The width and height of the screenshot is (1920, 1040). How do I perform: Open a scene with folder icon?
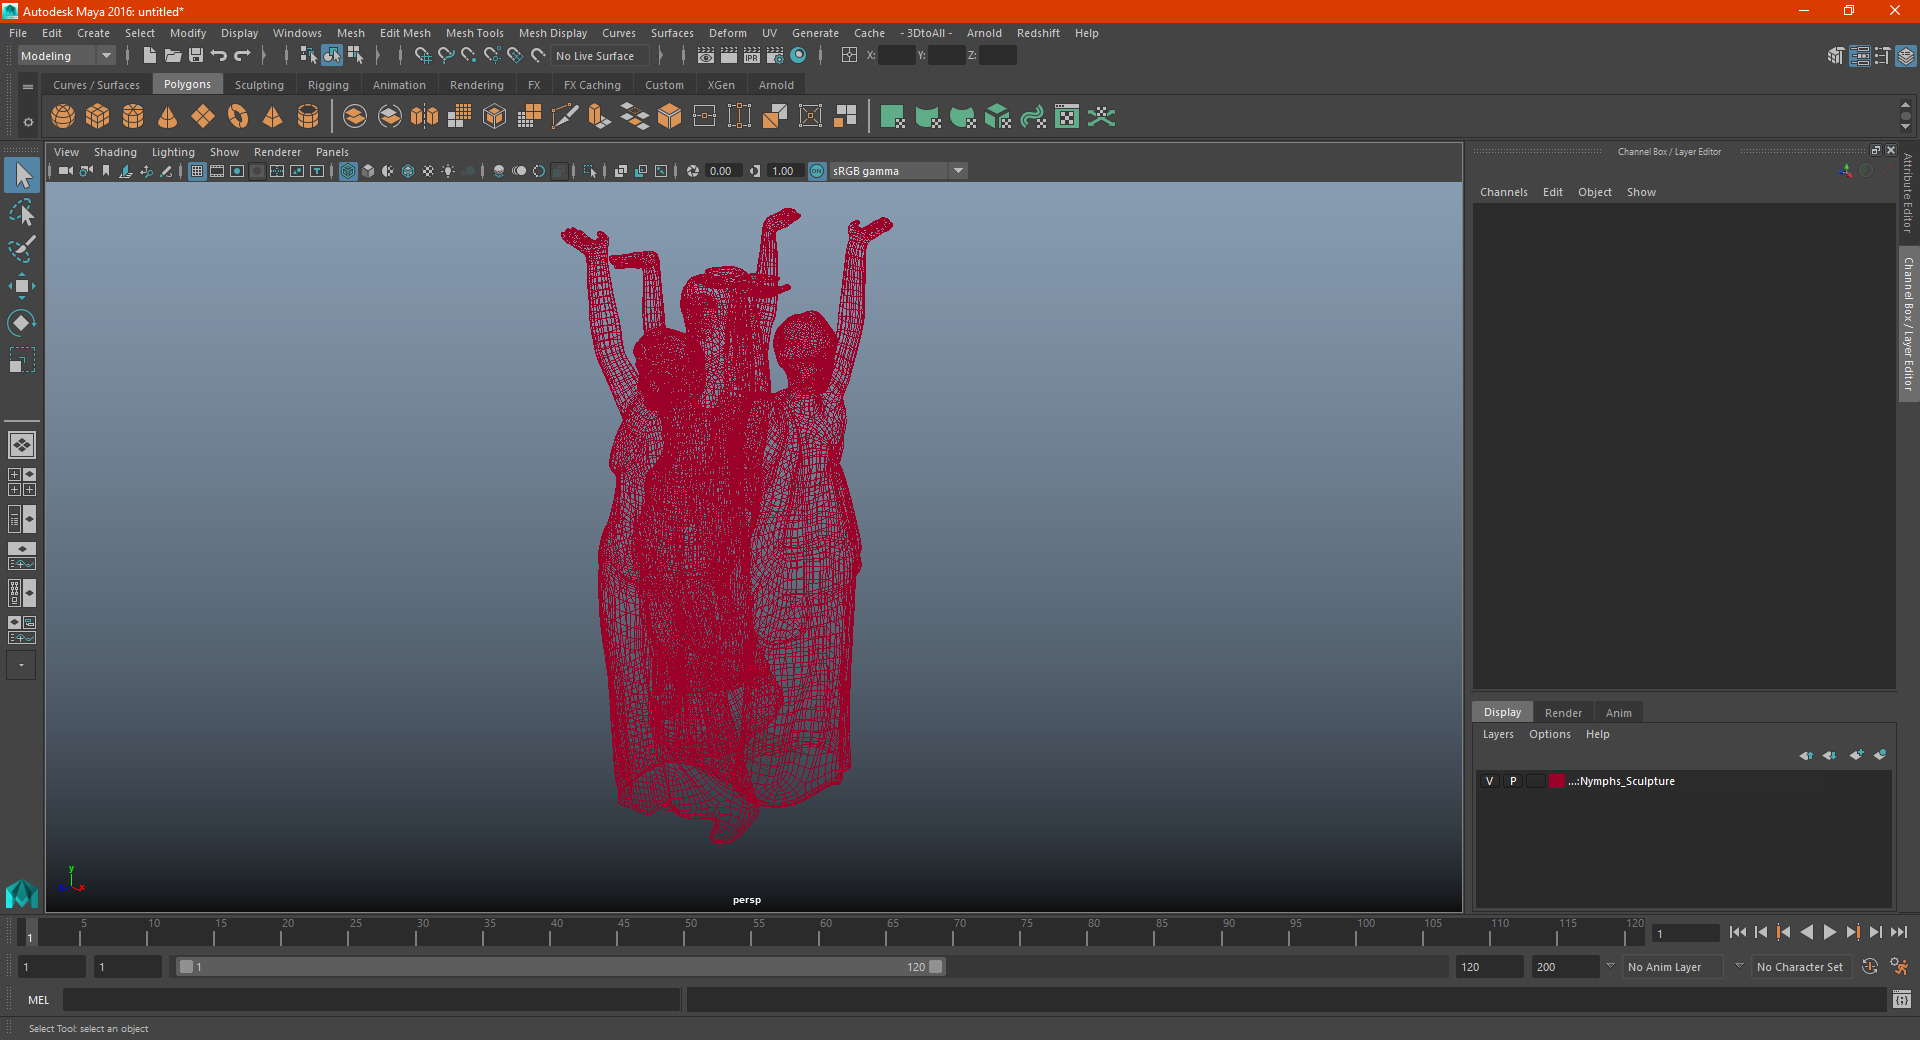(x=173, y=56)
